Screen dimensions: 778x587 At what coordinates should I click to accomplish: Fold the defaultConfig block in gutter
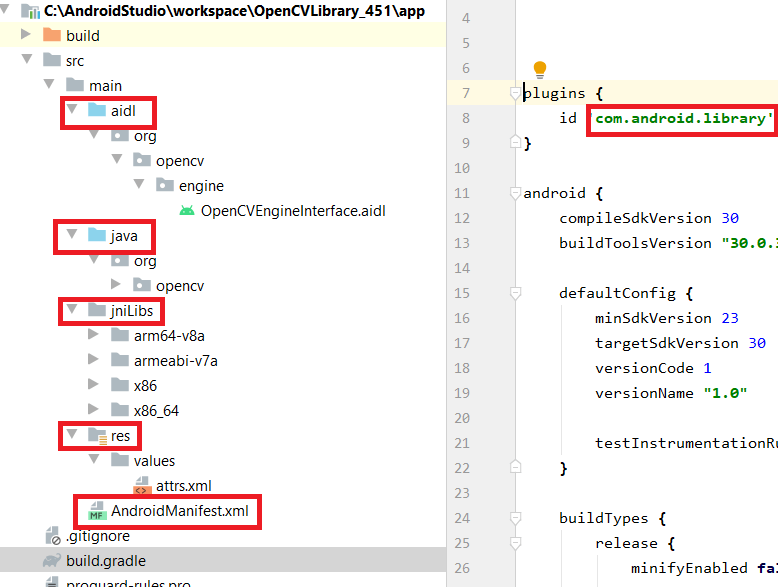click(516, 293)
